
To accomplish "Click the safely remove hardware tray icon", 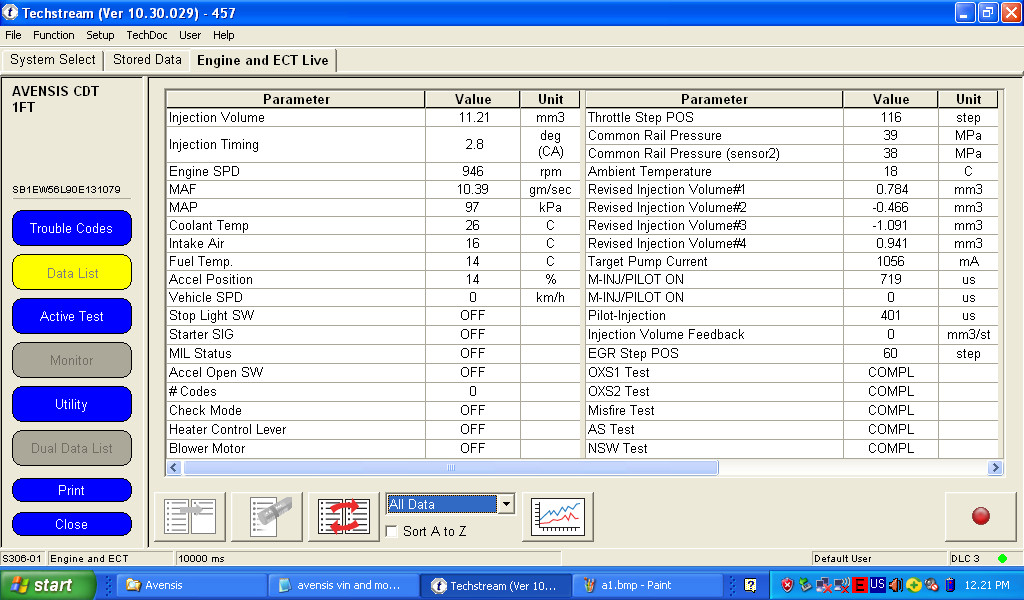I will (805, 585).
